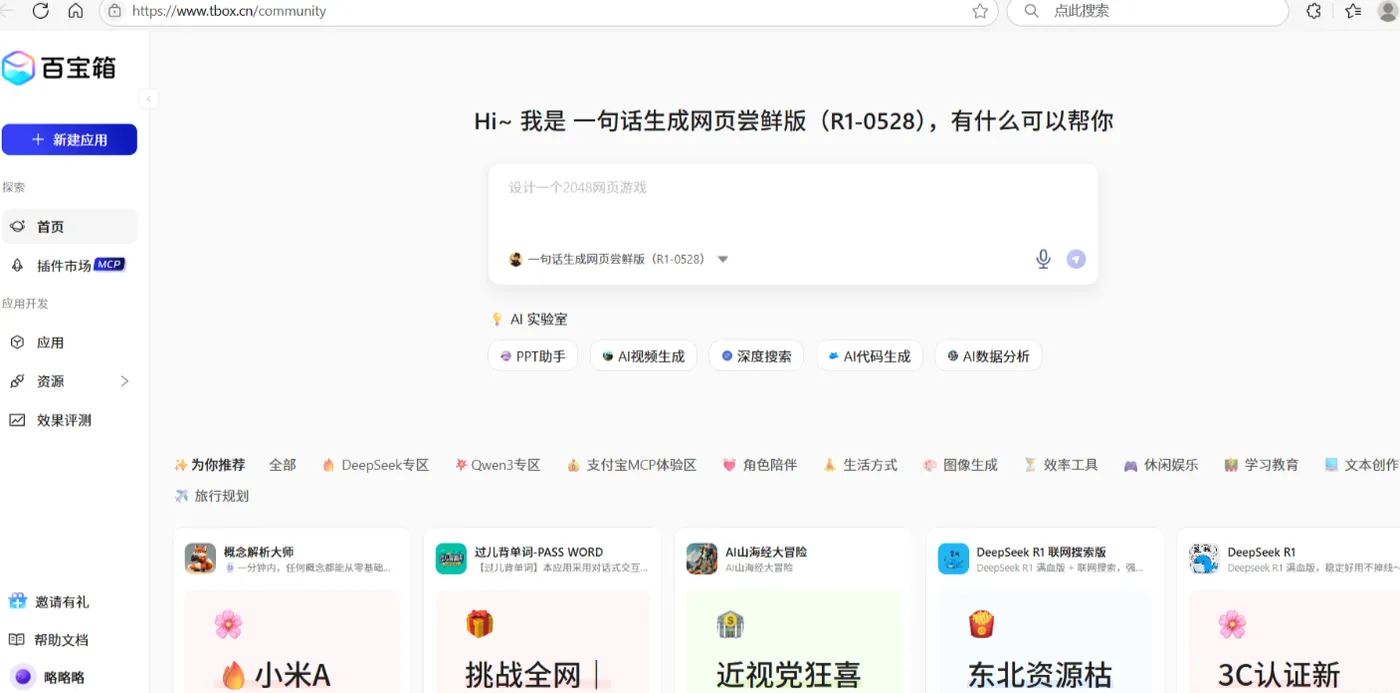Click the 略略略 user avatar
The width and height of the screenshot is (1400, 693).
pyautogui.click(x=22, y=677)
